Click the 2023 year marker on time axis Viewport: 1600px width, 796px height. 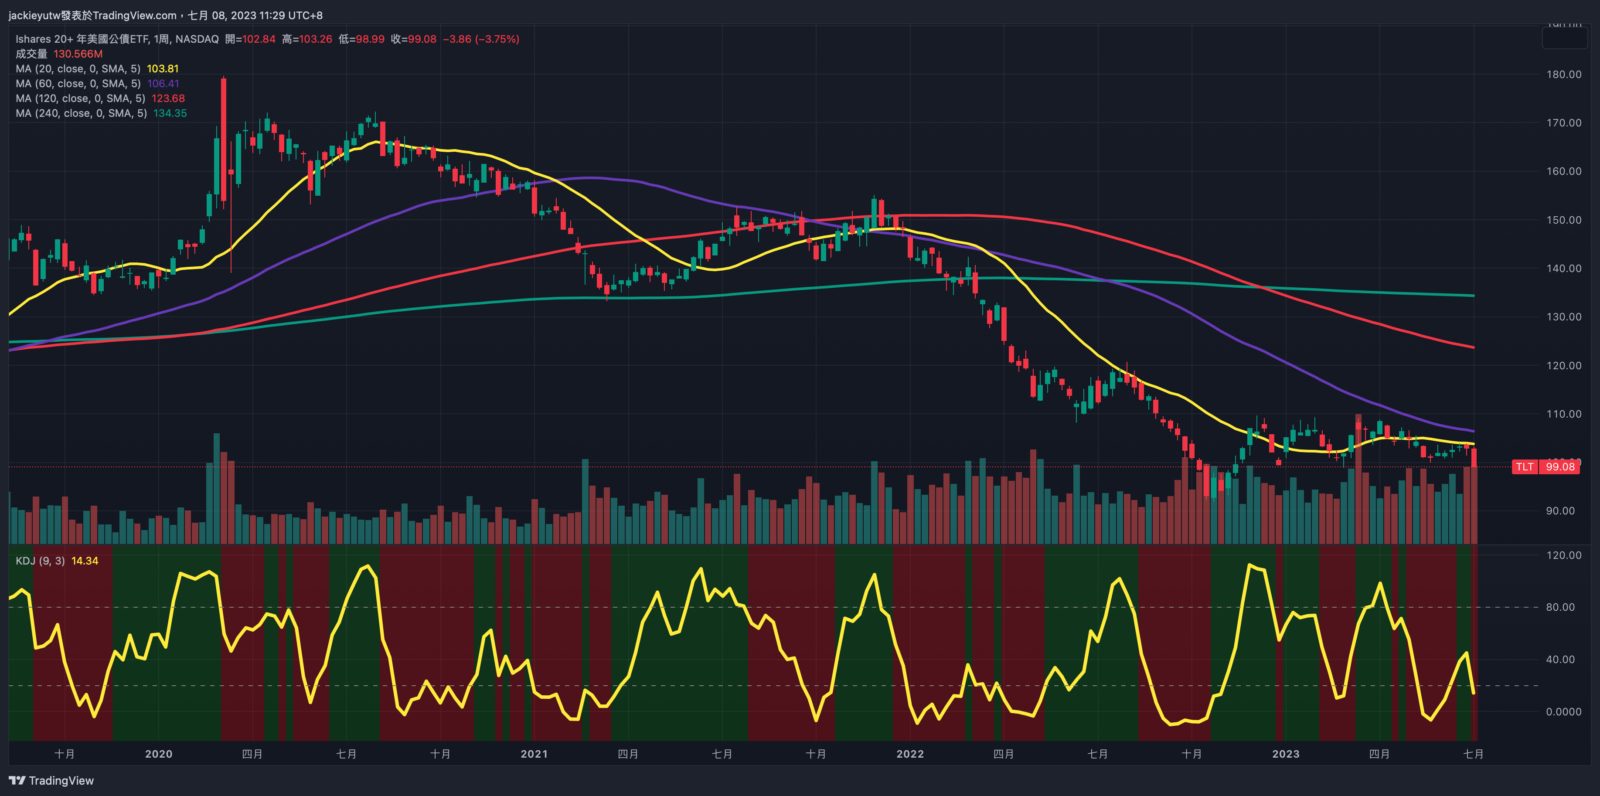[1285, 754]
